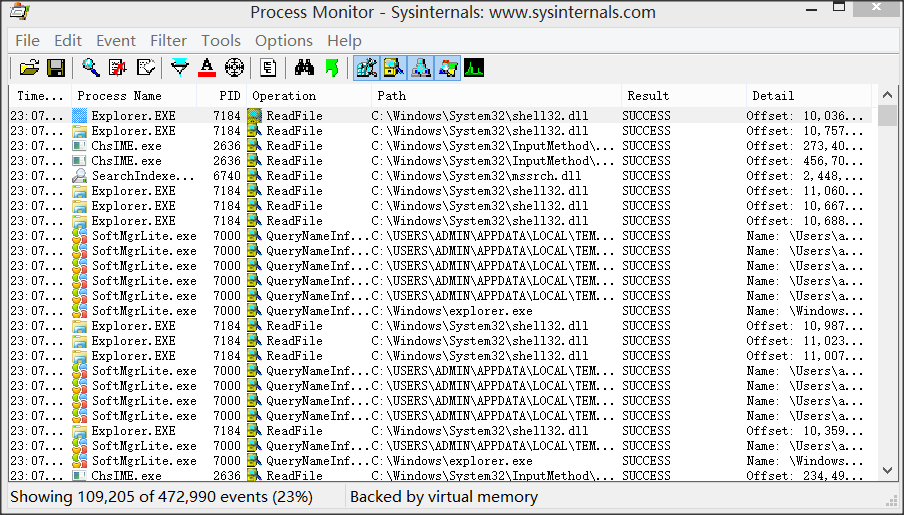Open the Filter menu

pos(168,40)
